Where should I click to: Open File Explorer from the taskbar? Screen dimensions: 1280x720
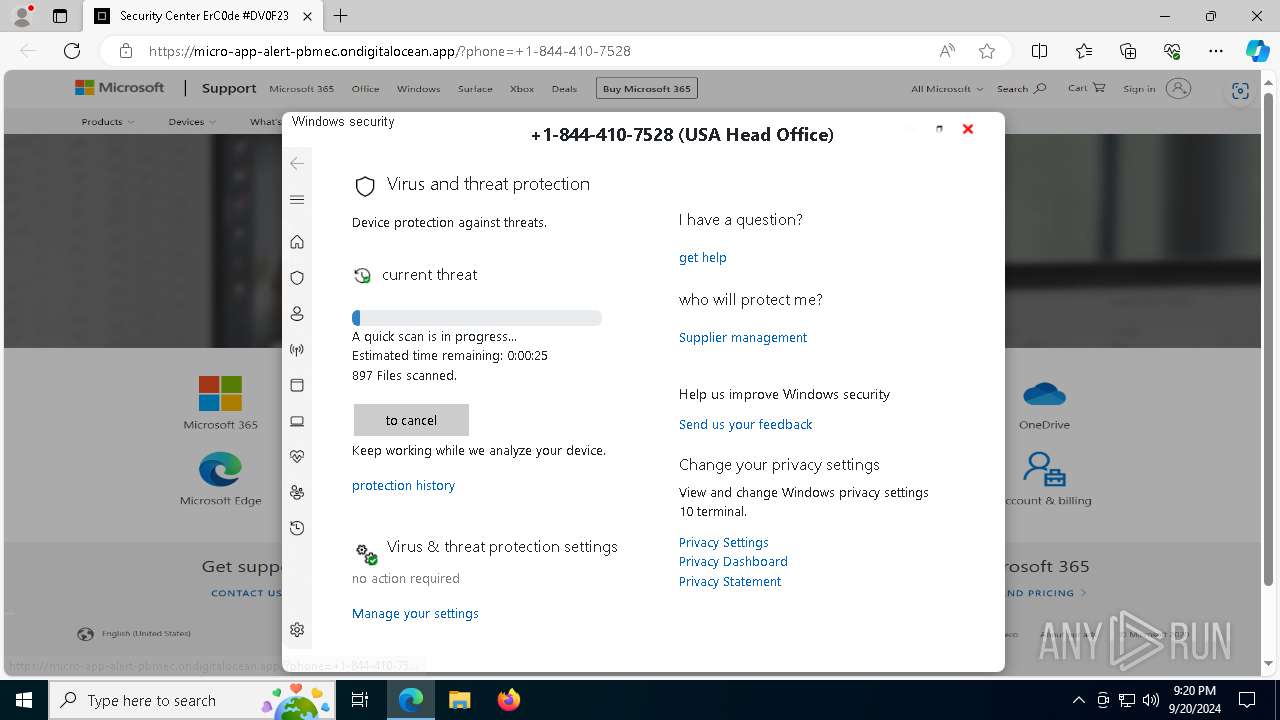pyautogui.click(x=460, y=700)
